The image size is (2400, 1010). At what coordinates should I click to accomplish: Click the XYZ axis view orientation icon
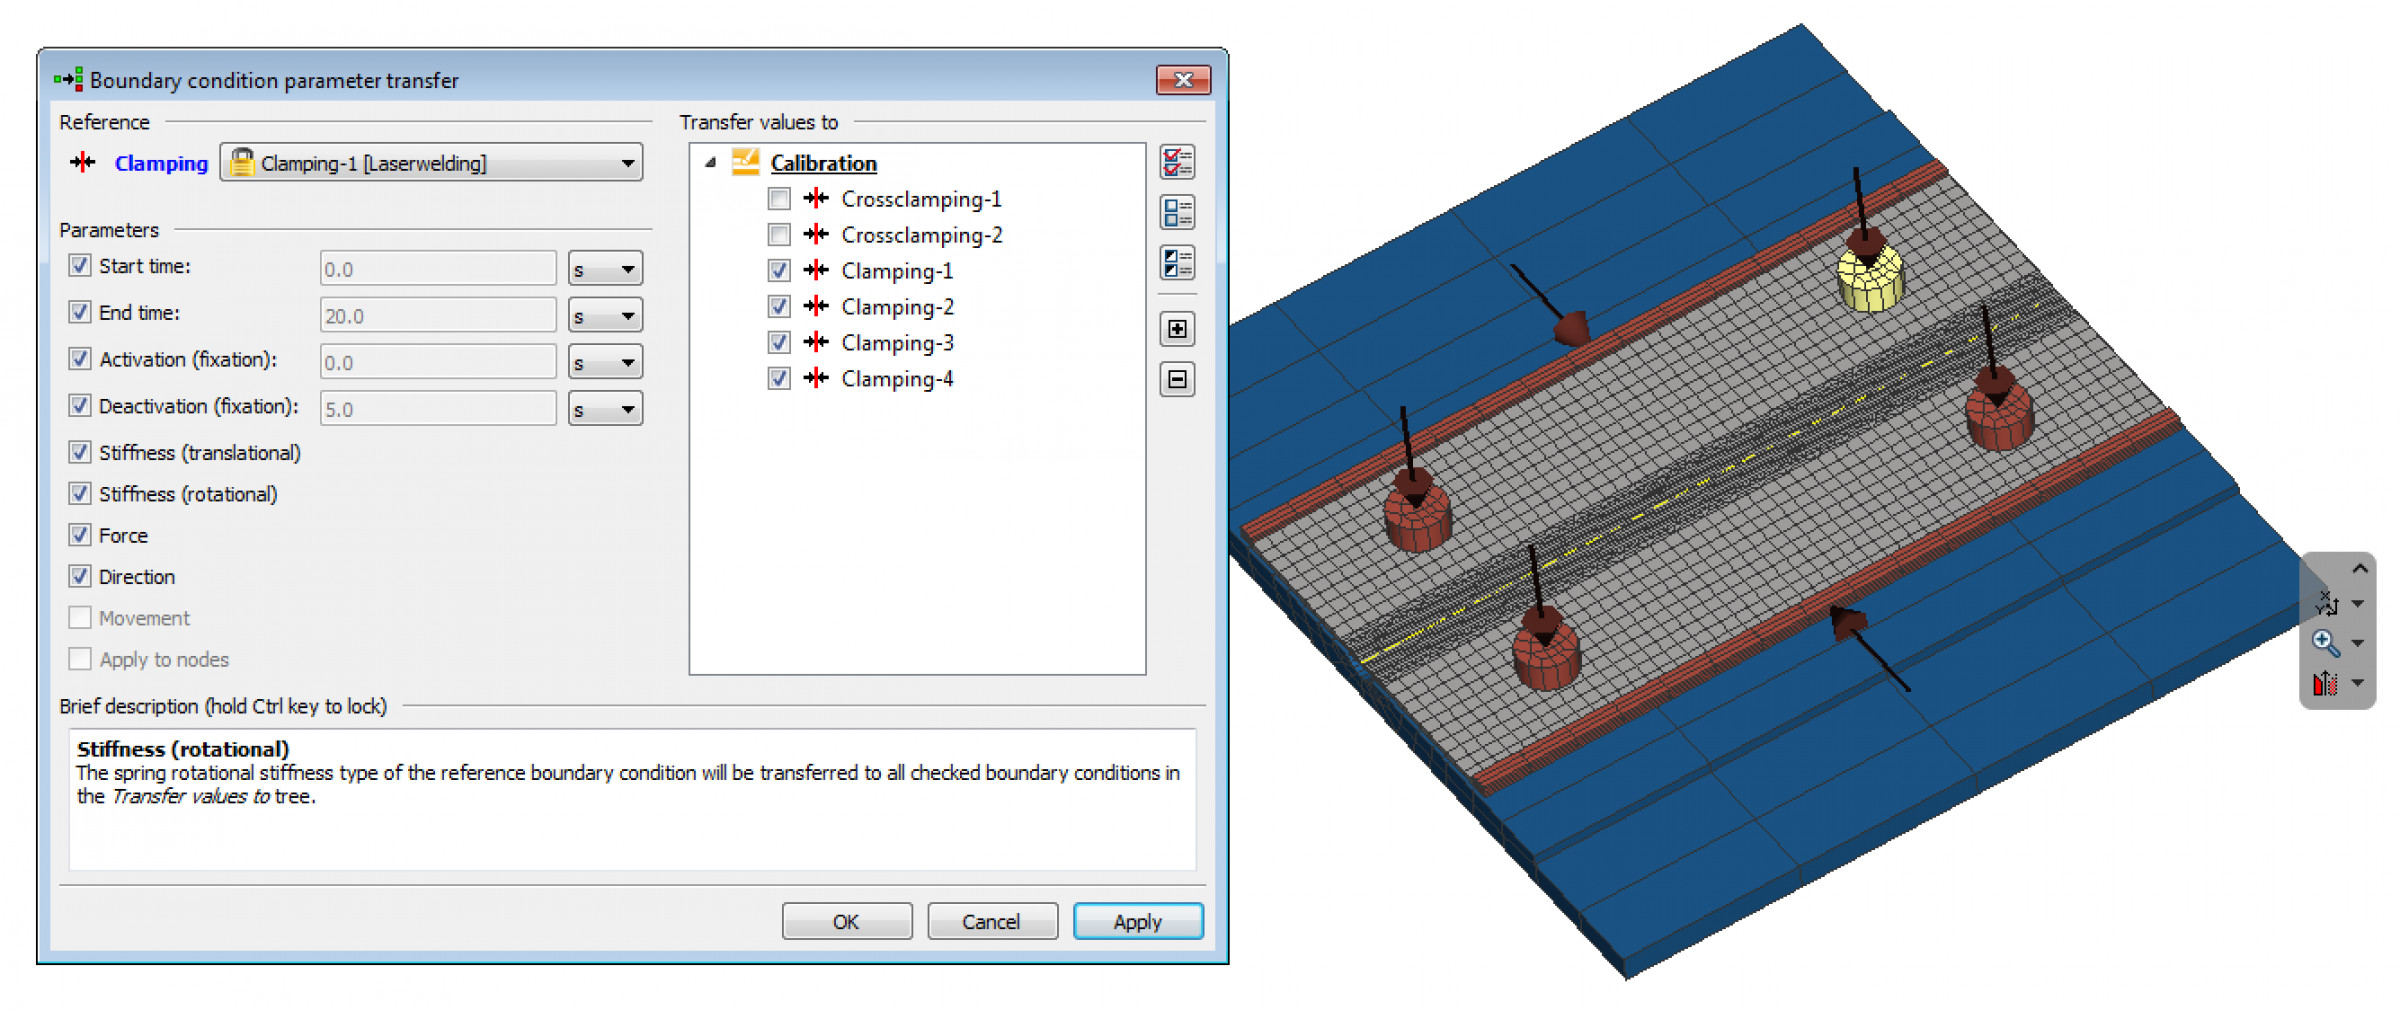[x=2327, y=603]
